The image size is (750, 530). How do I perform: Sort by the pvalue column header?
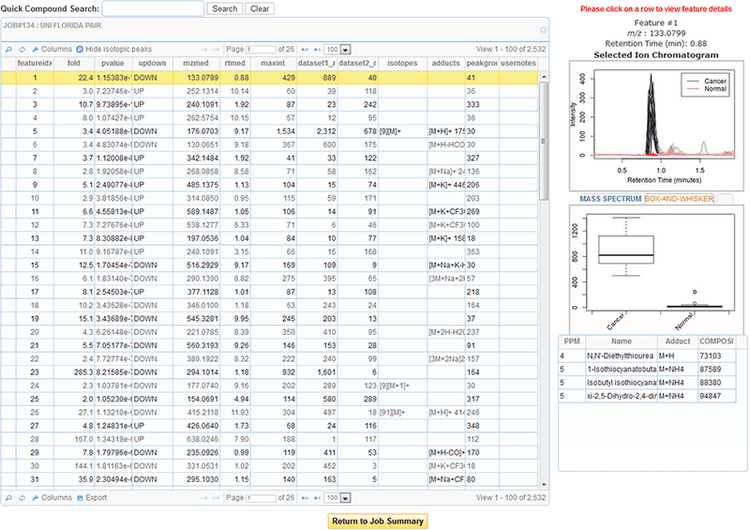[111, 63]
